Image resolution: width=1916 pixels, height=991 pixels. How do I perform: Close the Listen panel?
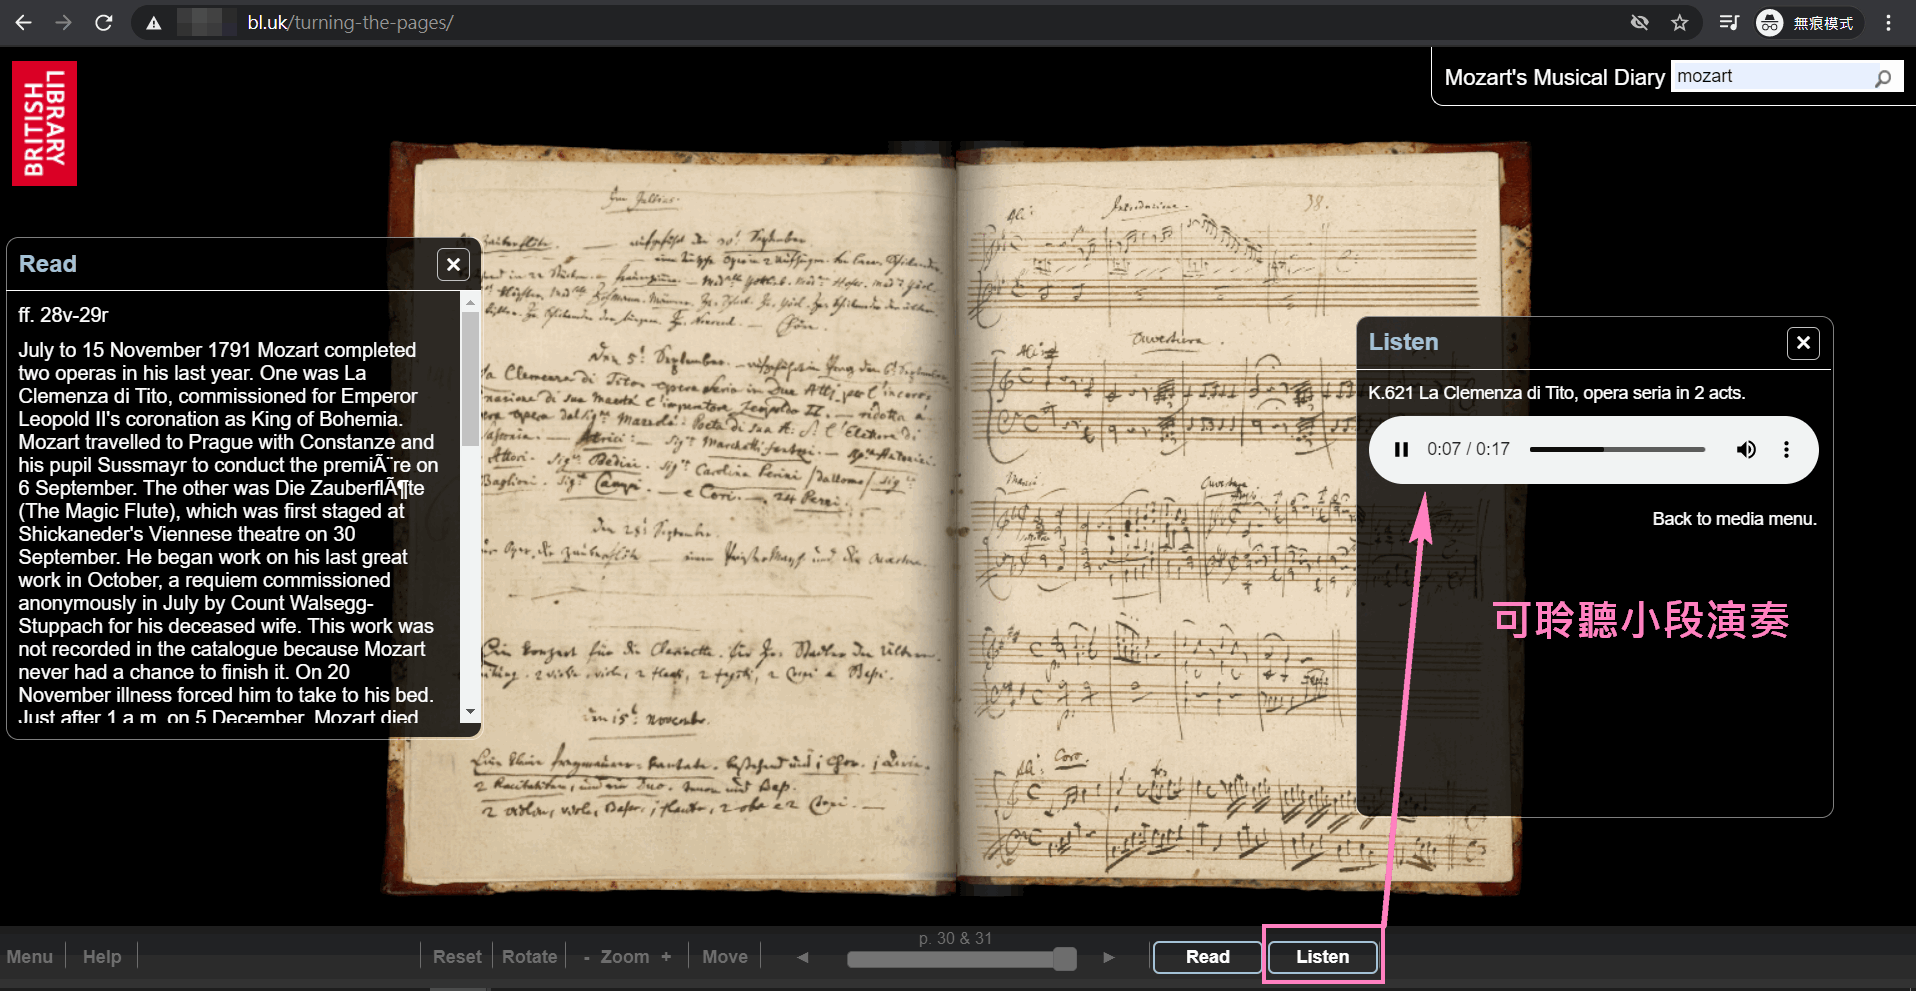point(1803,343)
